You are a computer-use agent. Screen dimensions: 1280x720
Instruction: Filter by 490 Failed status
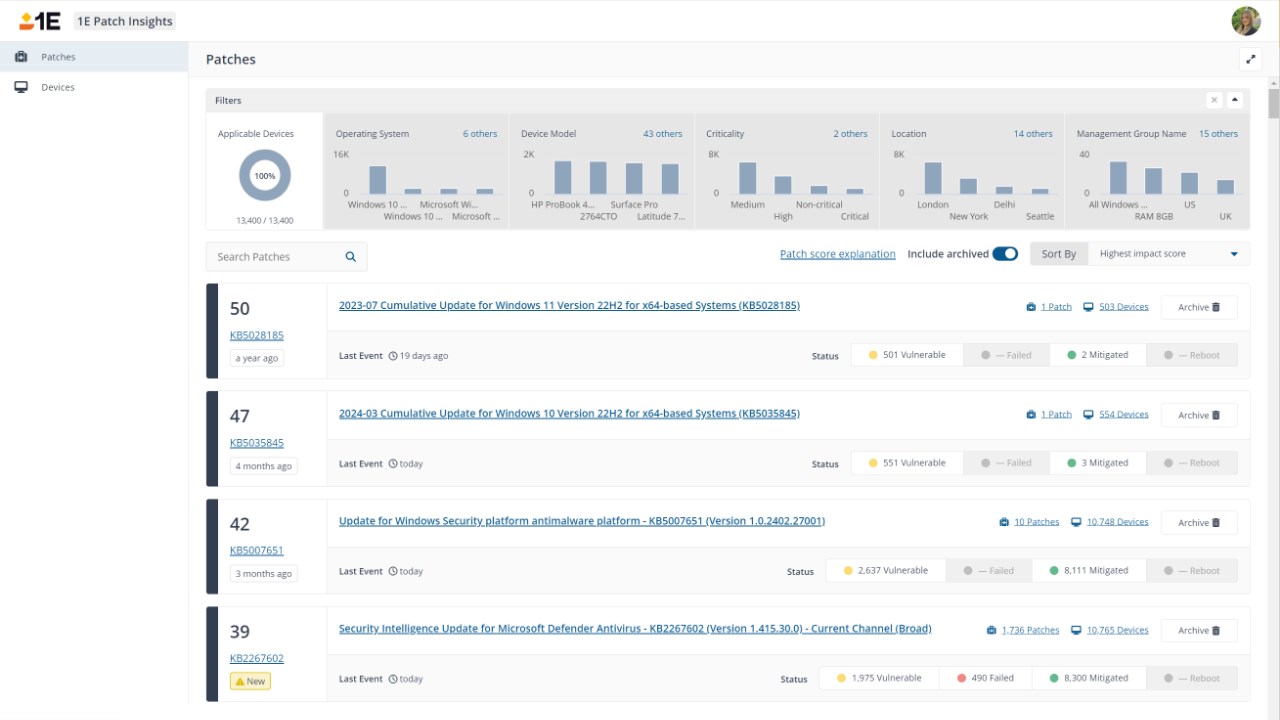click(x=985, y=678)
